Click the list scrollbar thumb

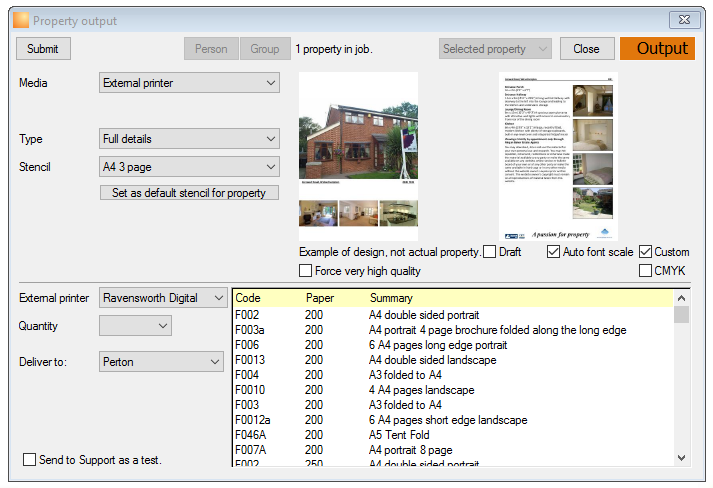coord(681,315)
